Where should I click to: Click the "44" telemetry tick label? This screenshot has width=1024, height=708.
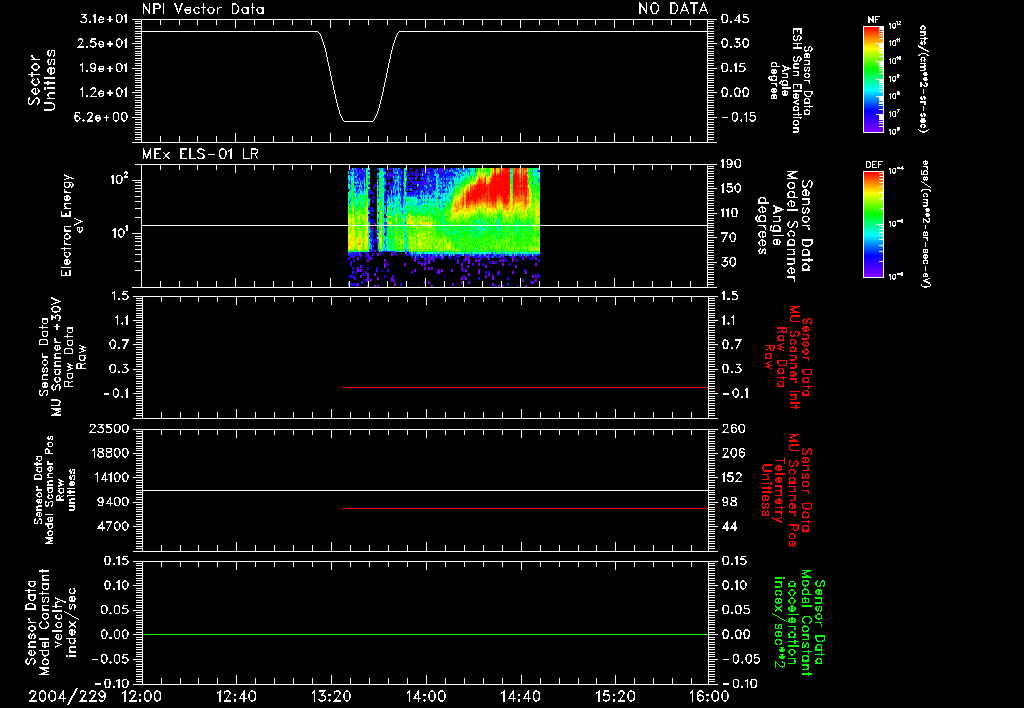point(728,526)
